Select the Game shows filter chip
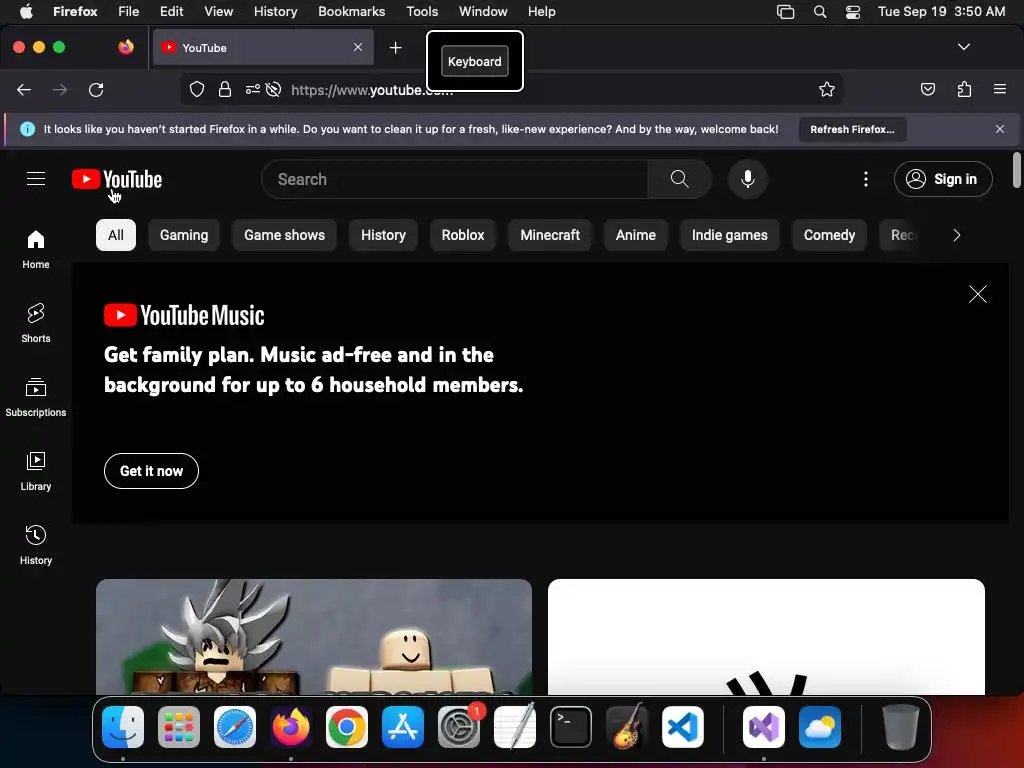Image resolution: width=1024 pixels, height=768 pixels. pos(284,235)
